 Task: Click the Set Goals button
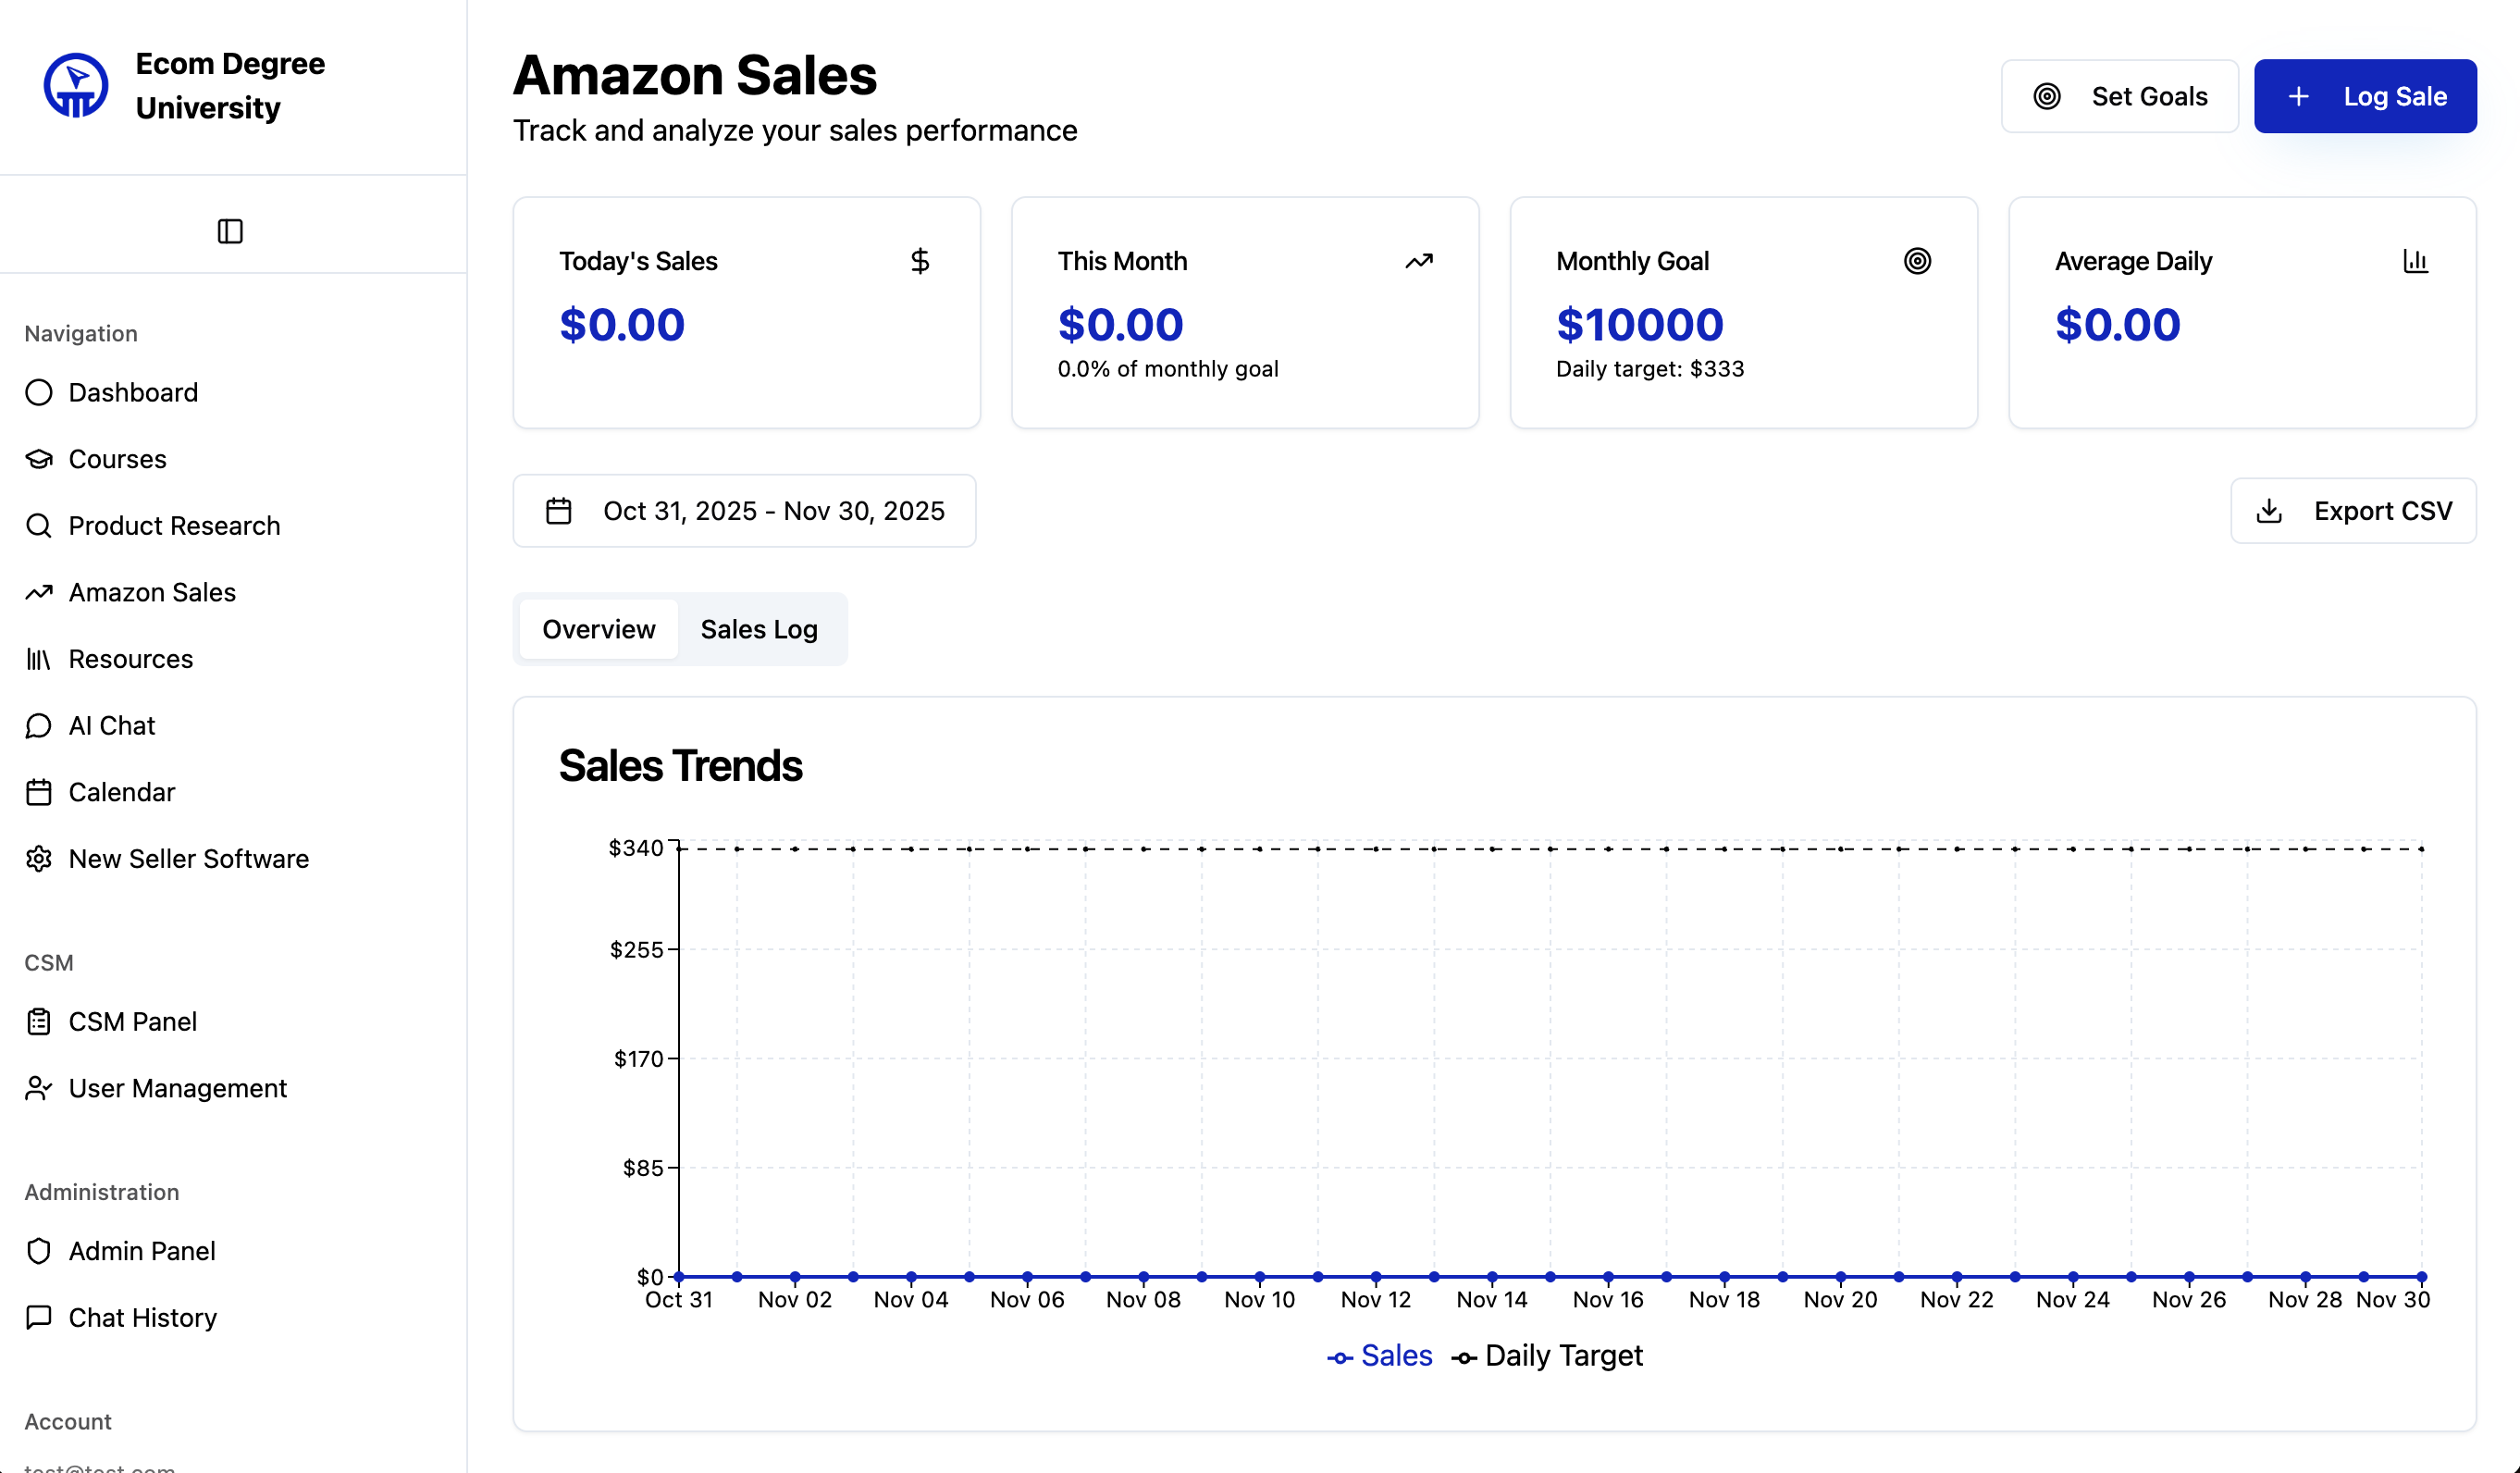2119,96
